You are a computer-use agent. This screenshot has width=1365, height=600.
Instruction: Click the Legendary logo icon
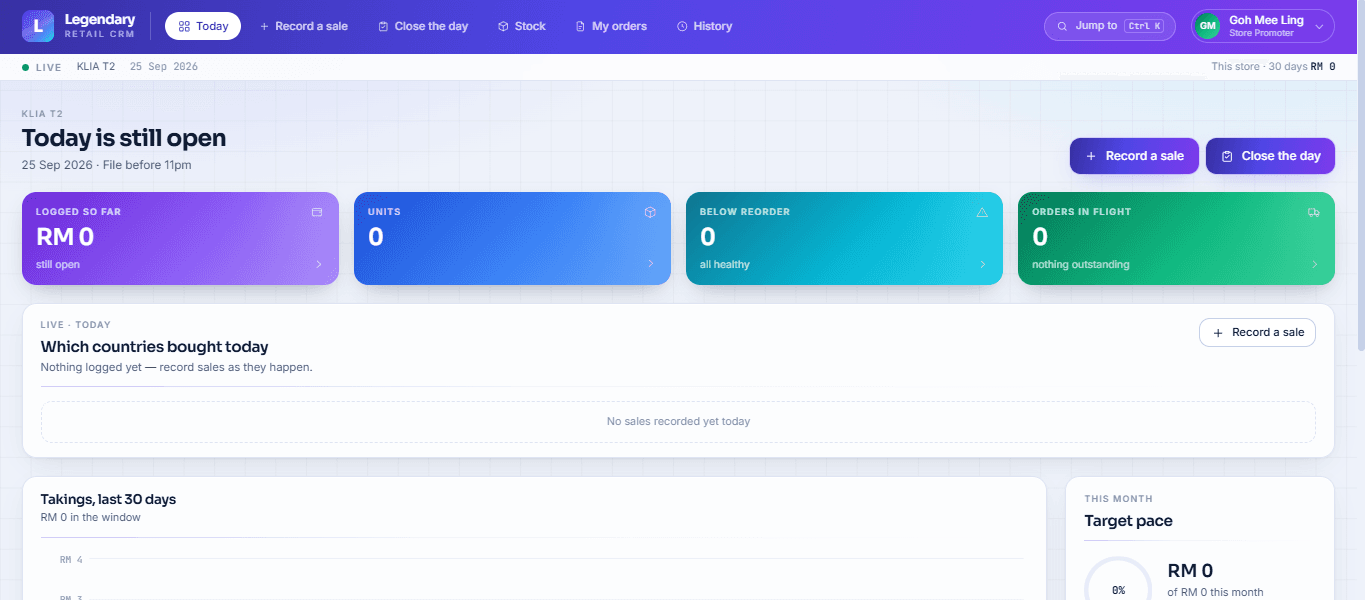pyautogui.click(x=38, y=26)
